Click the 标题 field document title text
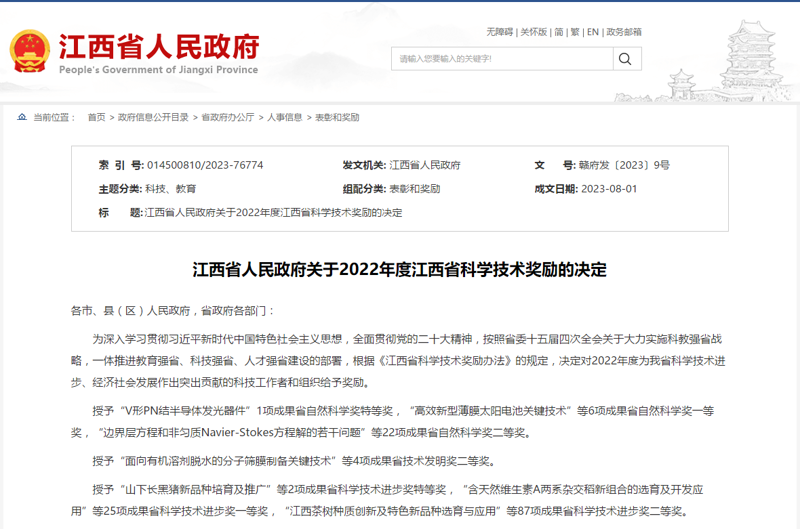The width and height of the screenshot is (800, 529). tap(273, 213)
